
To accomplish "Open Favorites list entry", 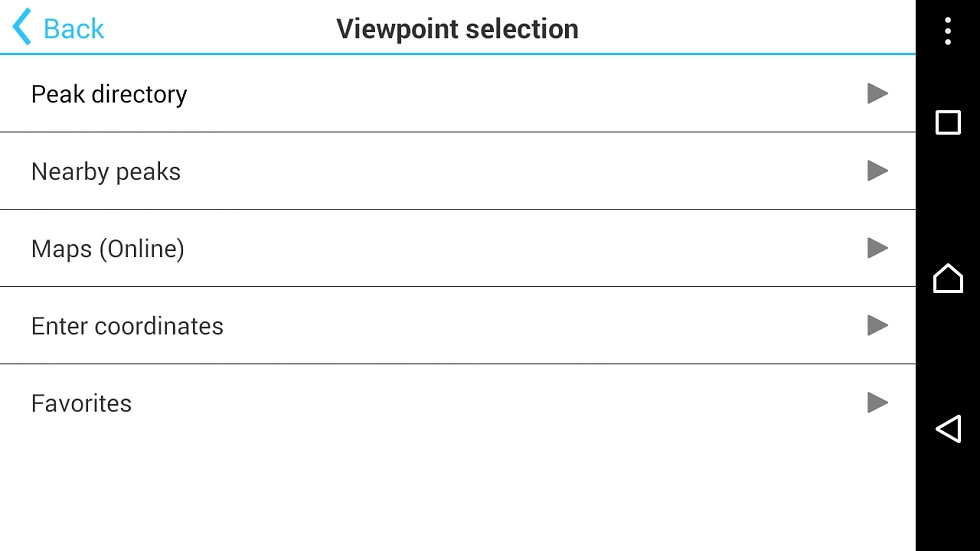I will click(81, 404).
